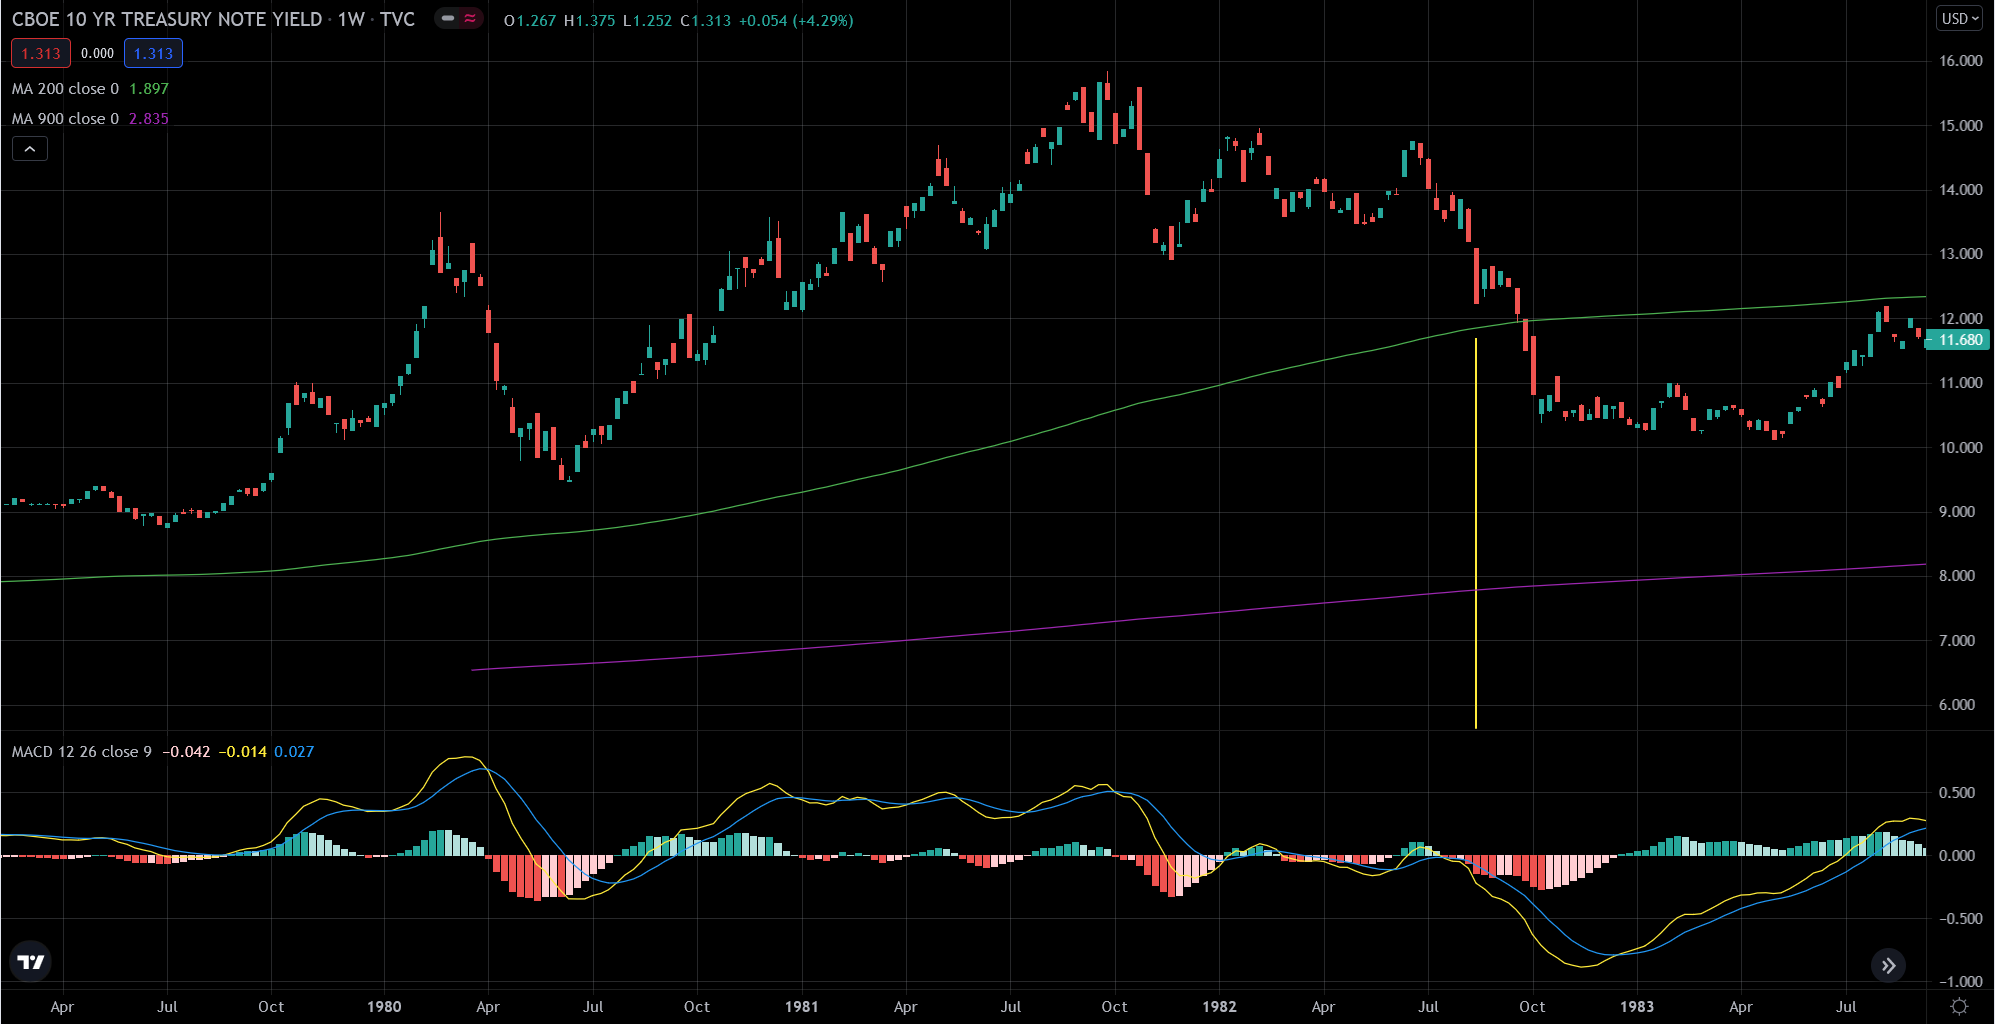This screenshot has height=1024, width=1995.
Task: Collapse the indicator legend with the caret button
Action: (x=30, y=149)
